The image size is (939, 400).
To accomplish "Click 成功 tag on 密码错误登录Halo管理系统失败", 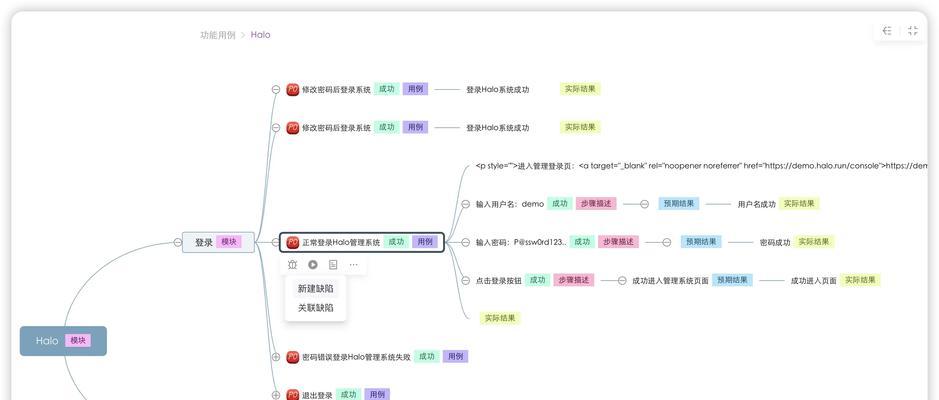I will tap(426, 356).
